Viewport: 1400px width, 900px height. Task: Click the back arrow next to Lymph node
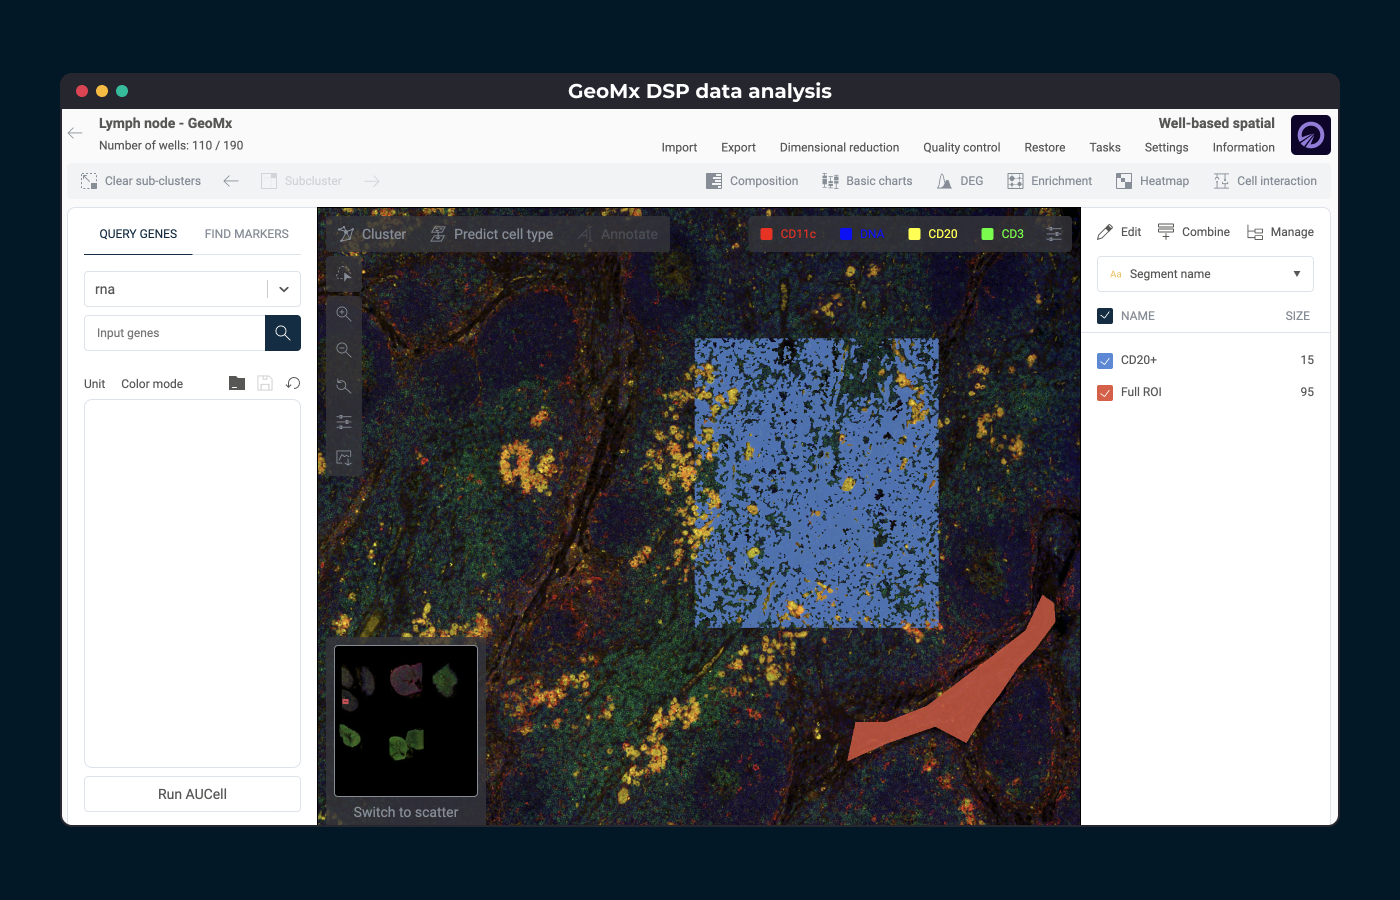pos(75,133)
